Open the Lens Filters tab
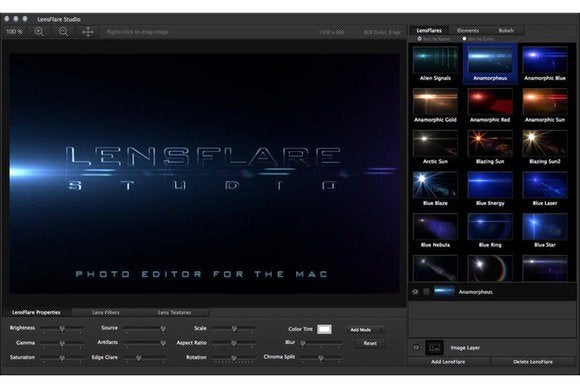 (x=106, y=312)
